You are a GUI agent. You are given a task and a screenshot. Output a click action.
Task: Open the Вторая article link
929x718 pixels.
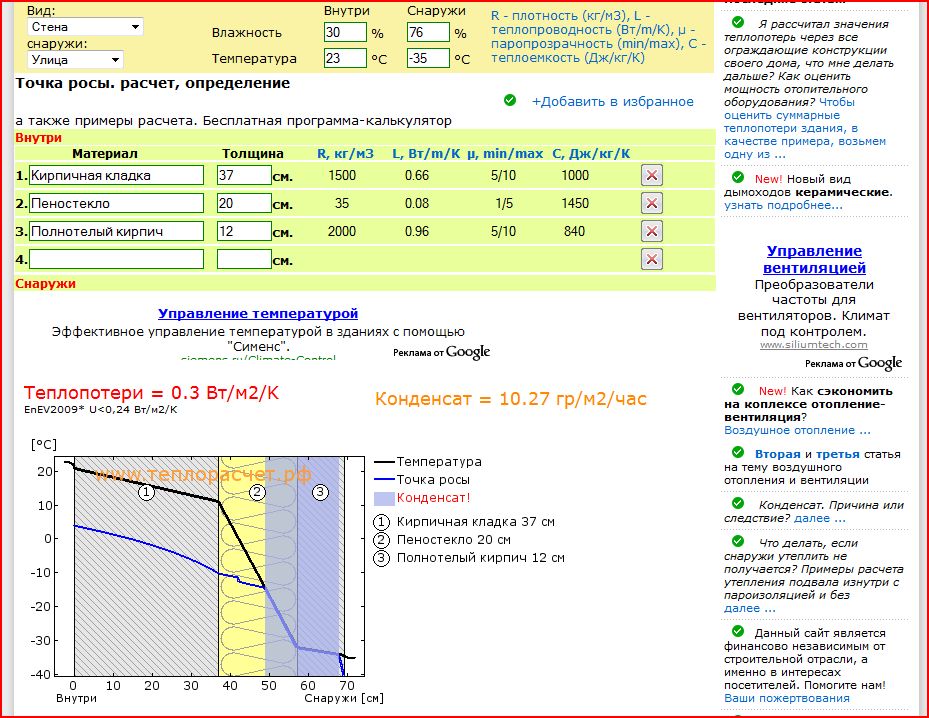click(777, 454)
